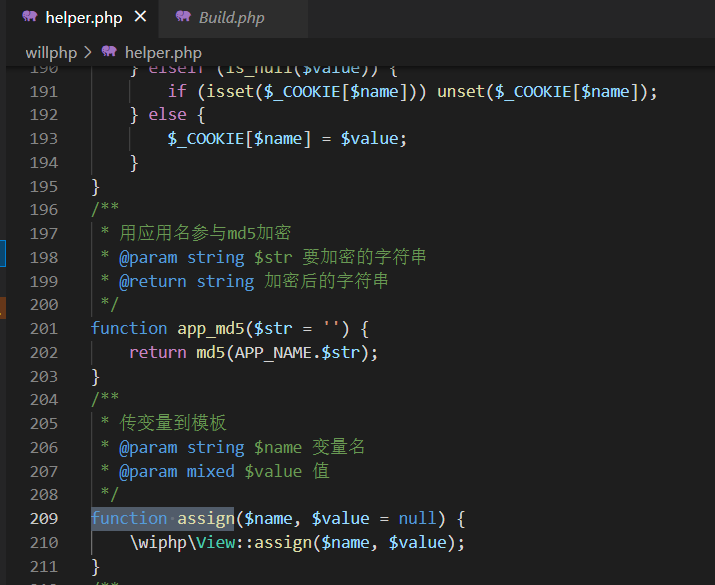Open the Build.php tab
This screenshot has height=585, width=715.
[x=231, y=18]
